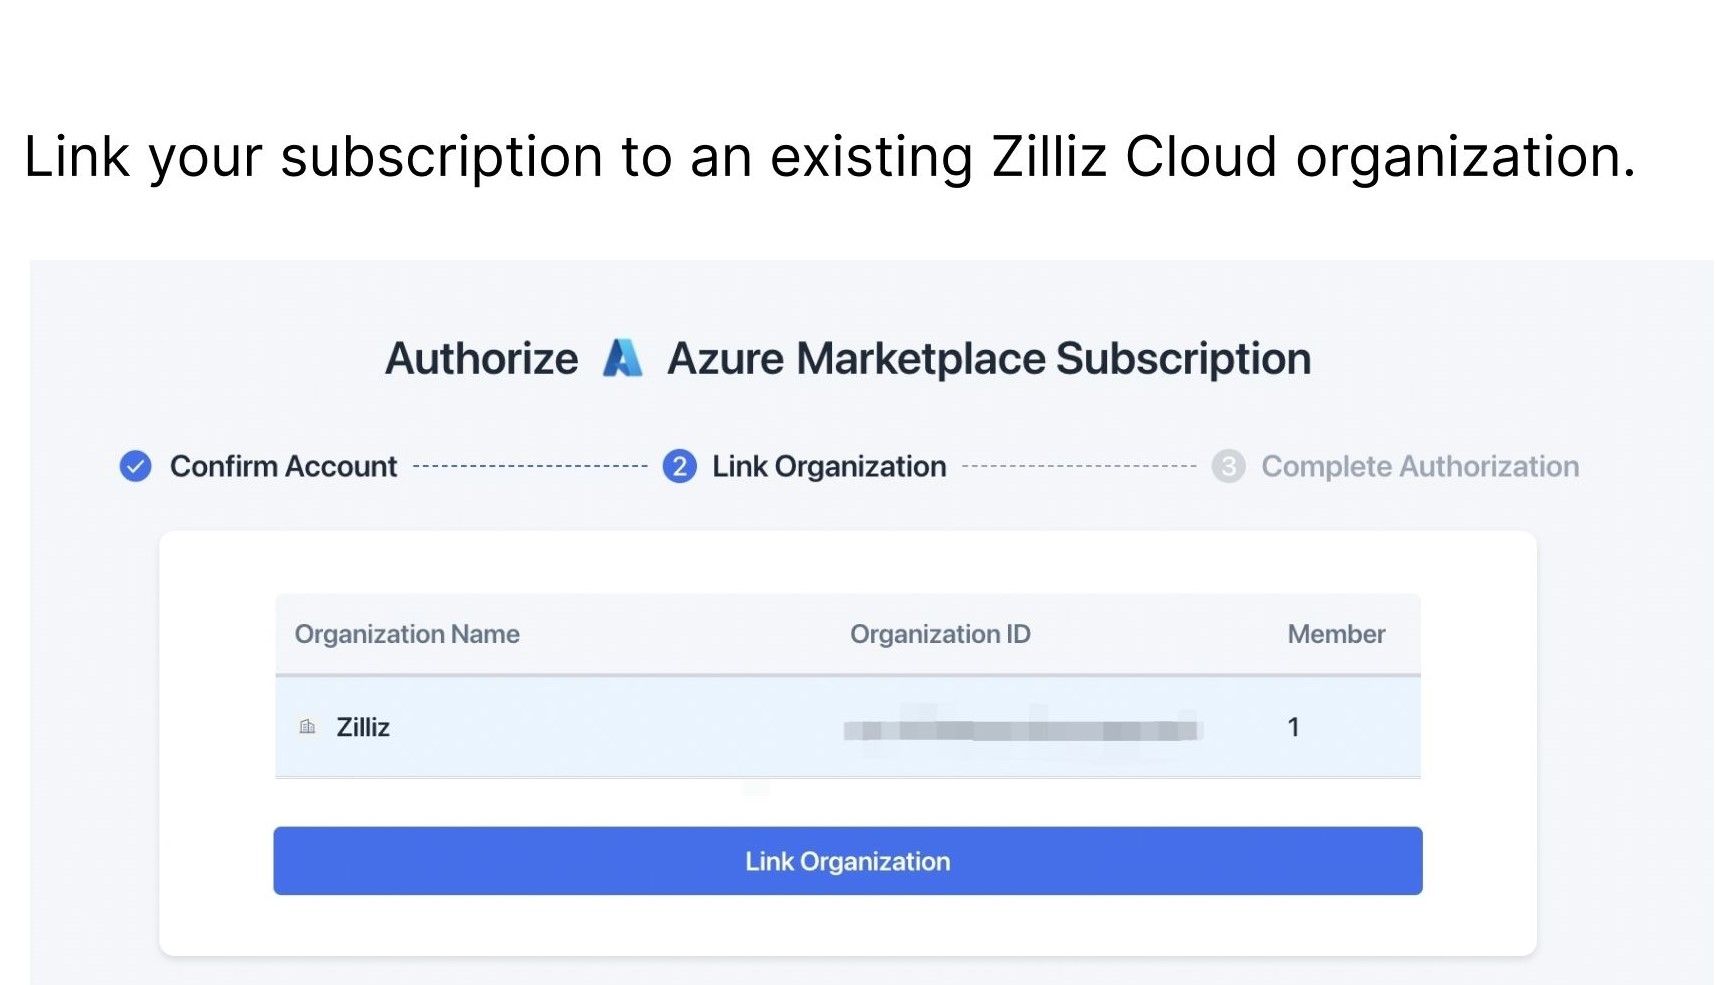Click the completed step indicator for Confirm Account
The image size is (1717, 985).
point(133,466)
